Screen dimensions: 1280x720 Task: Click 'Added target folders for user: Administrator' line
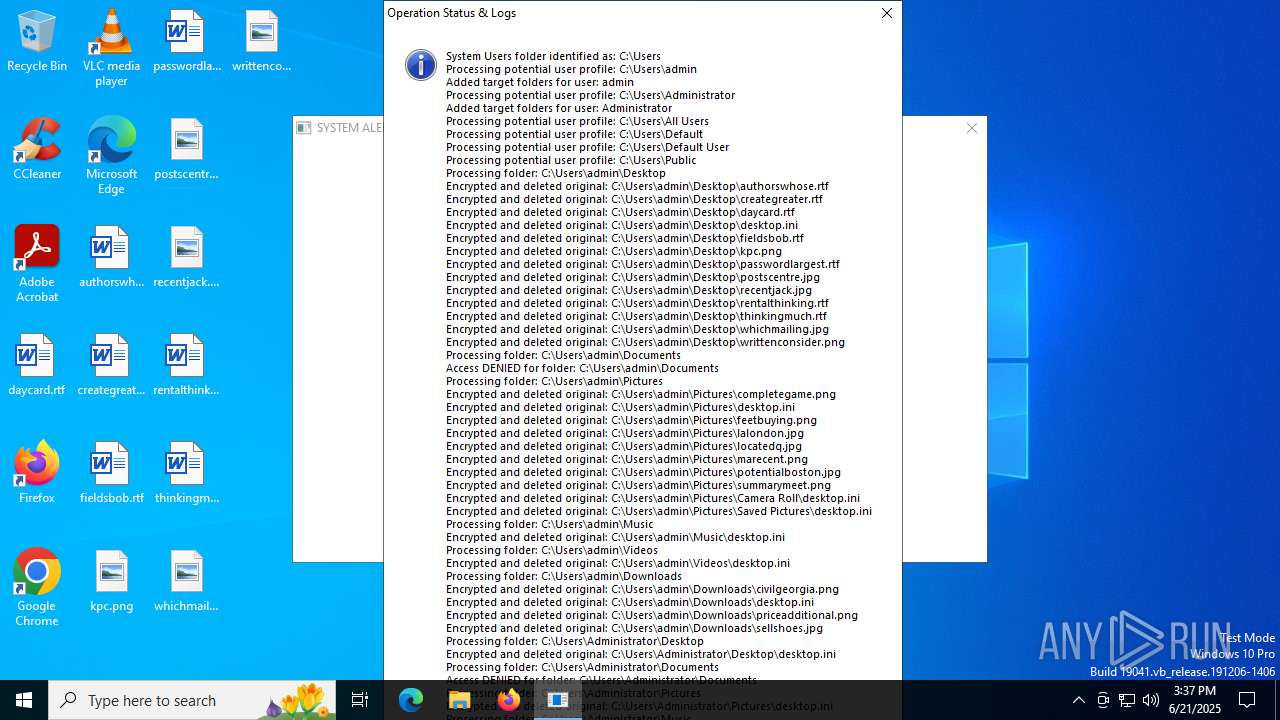click(x=558, y=108)
